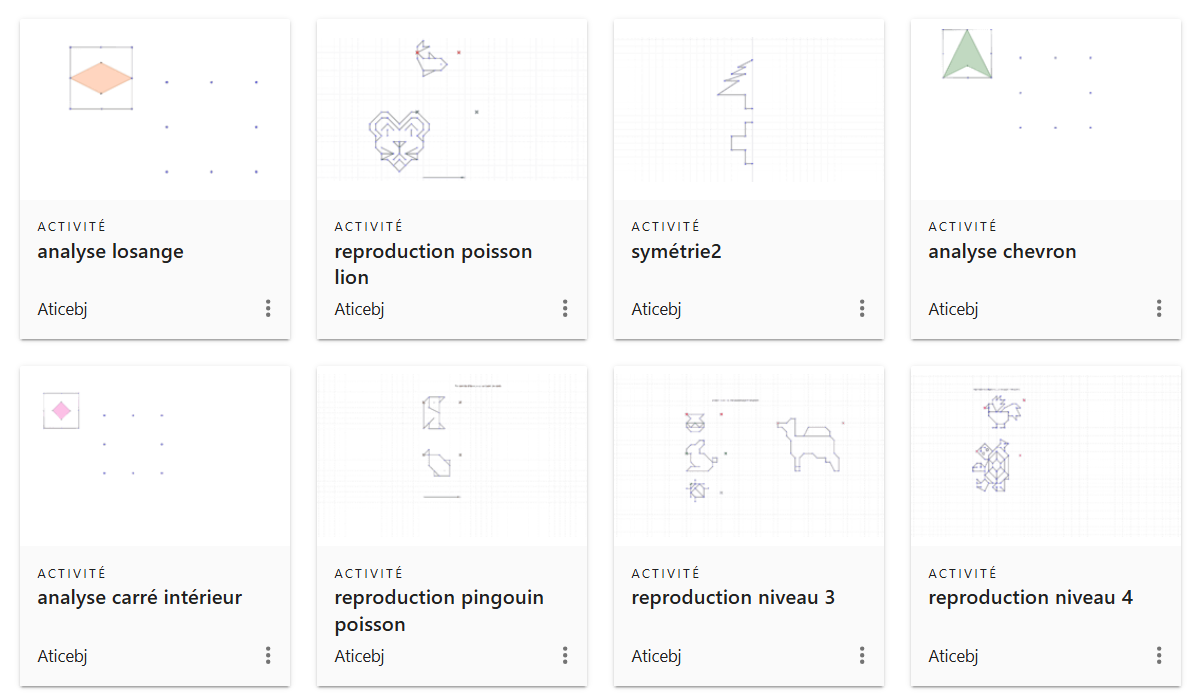Open options for reproduction niveau 4
Viewport: 1196px width, 695px height.
tap(1159, 656)
